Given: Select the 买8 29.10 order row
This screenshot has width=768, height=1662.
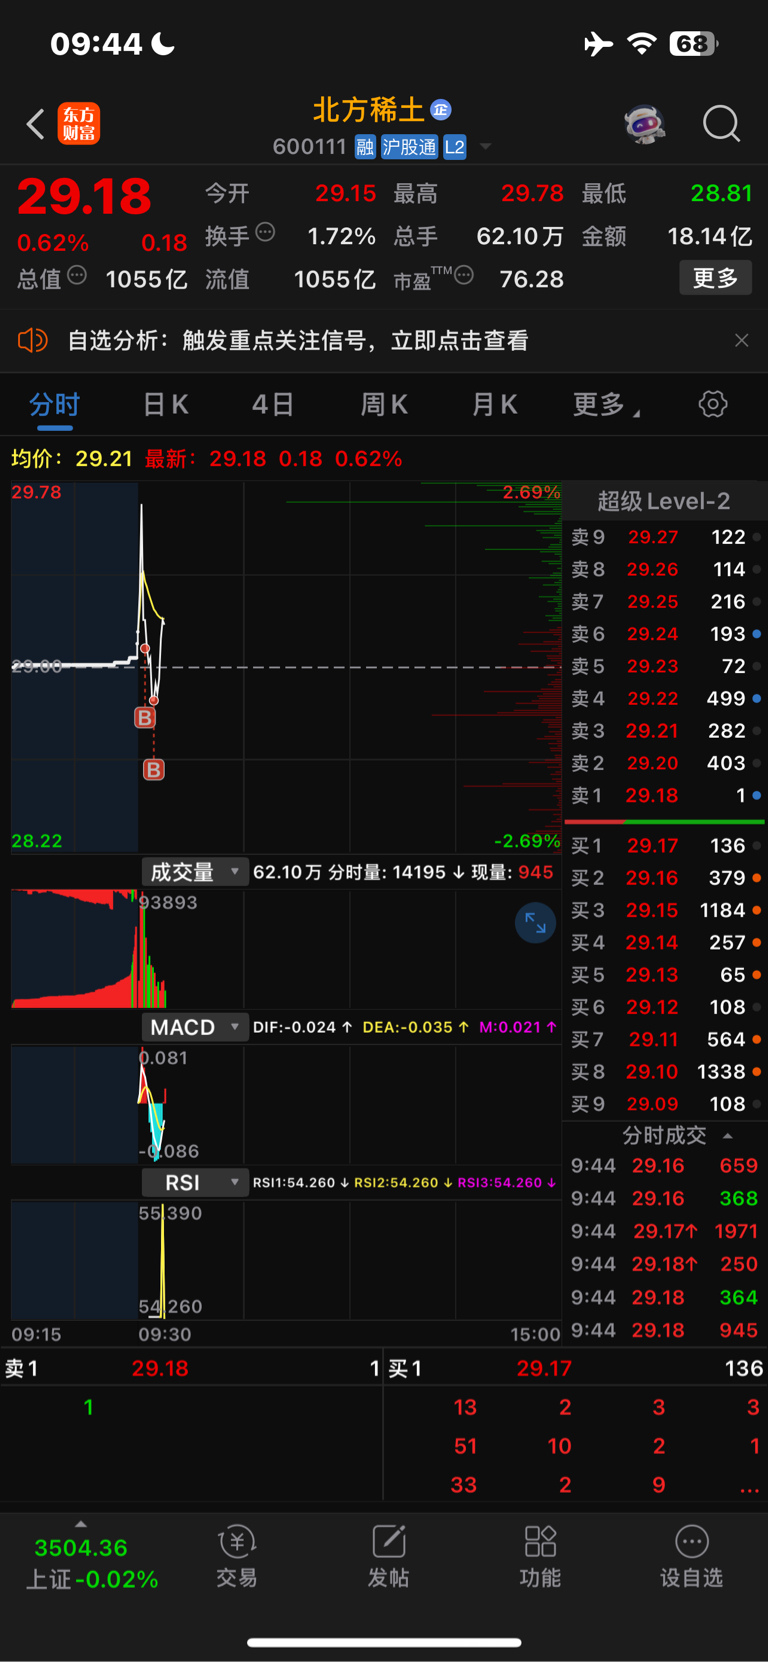Looking at the screenshot, I should pos(665,1071).
